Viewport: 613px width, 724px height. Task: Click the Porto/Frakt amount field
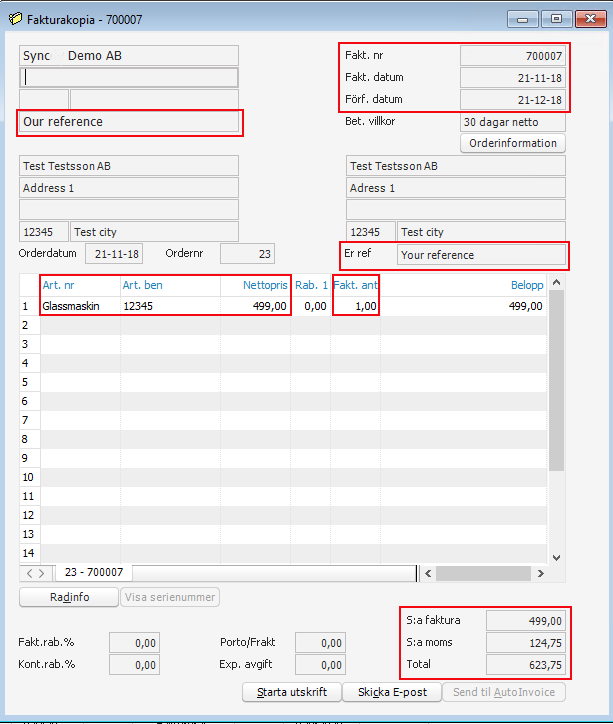tap(320, 643)
